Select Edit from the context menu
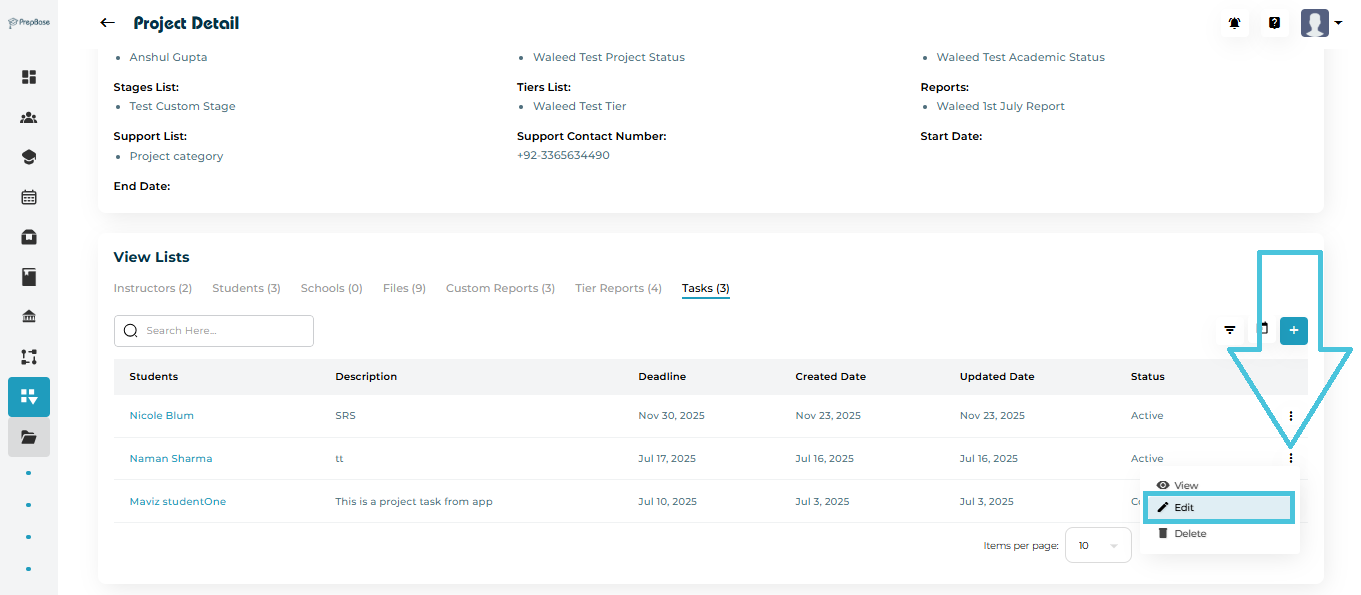Screen dimensions: 1361x595 [1218, 508]
